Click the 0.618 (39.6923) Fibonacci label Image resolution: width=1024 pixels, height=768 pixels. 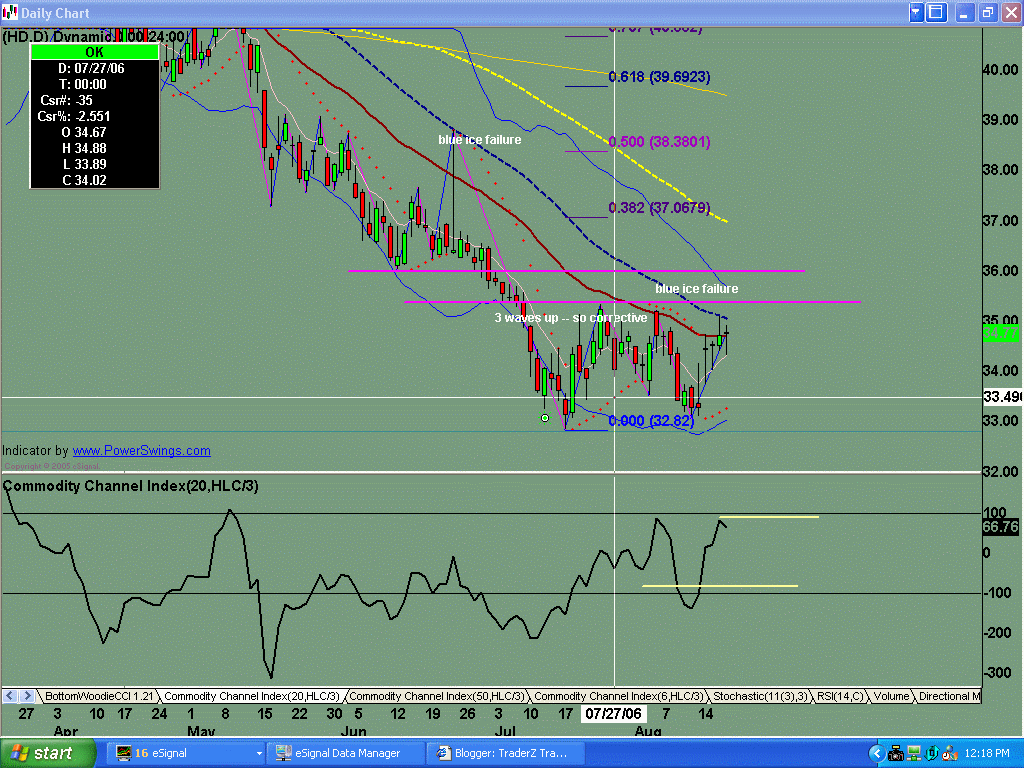tap(659, 77)
